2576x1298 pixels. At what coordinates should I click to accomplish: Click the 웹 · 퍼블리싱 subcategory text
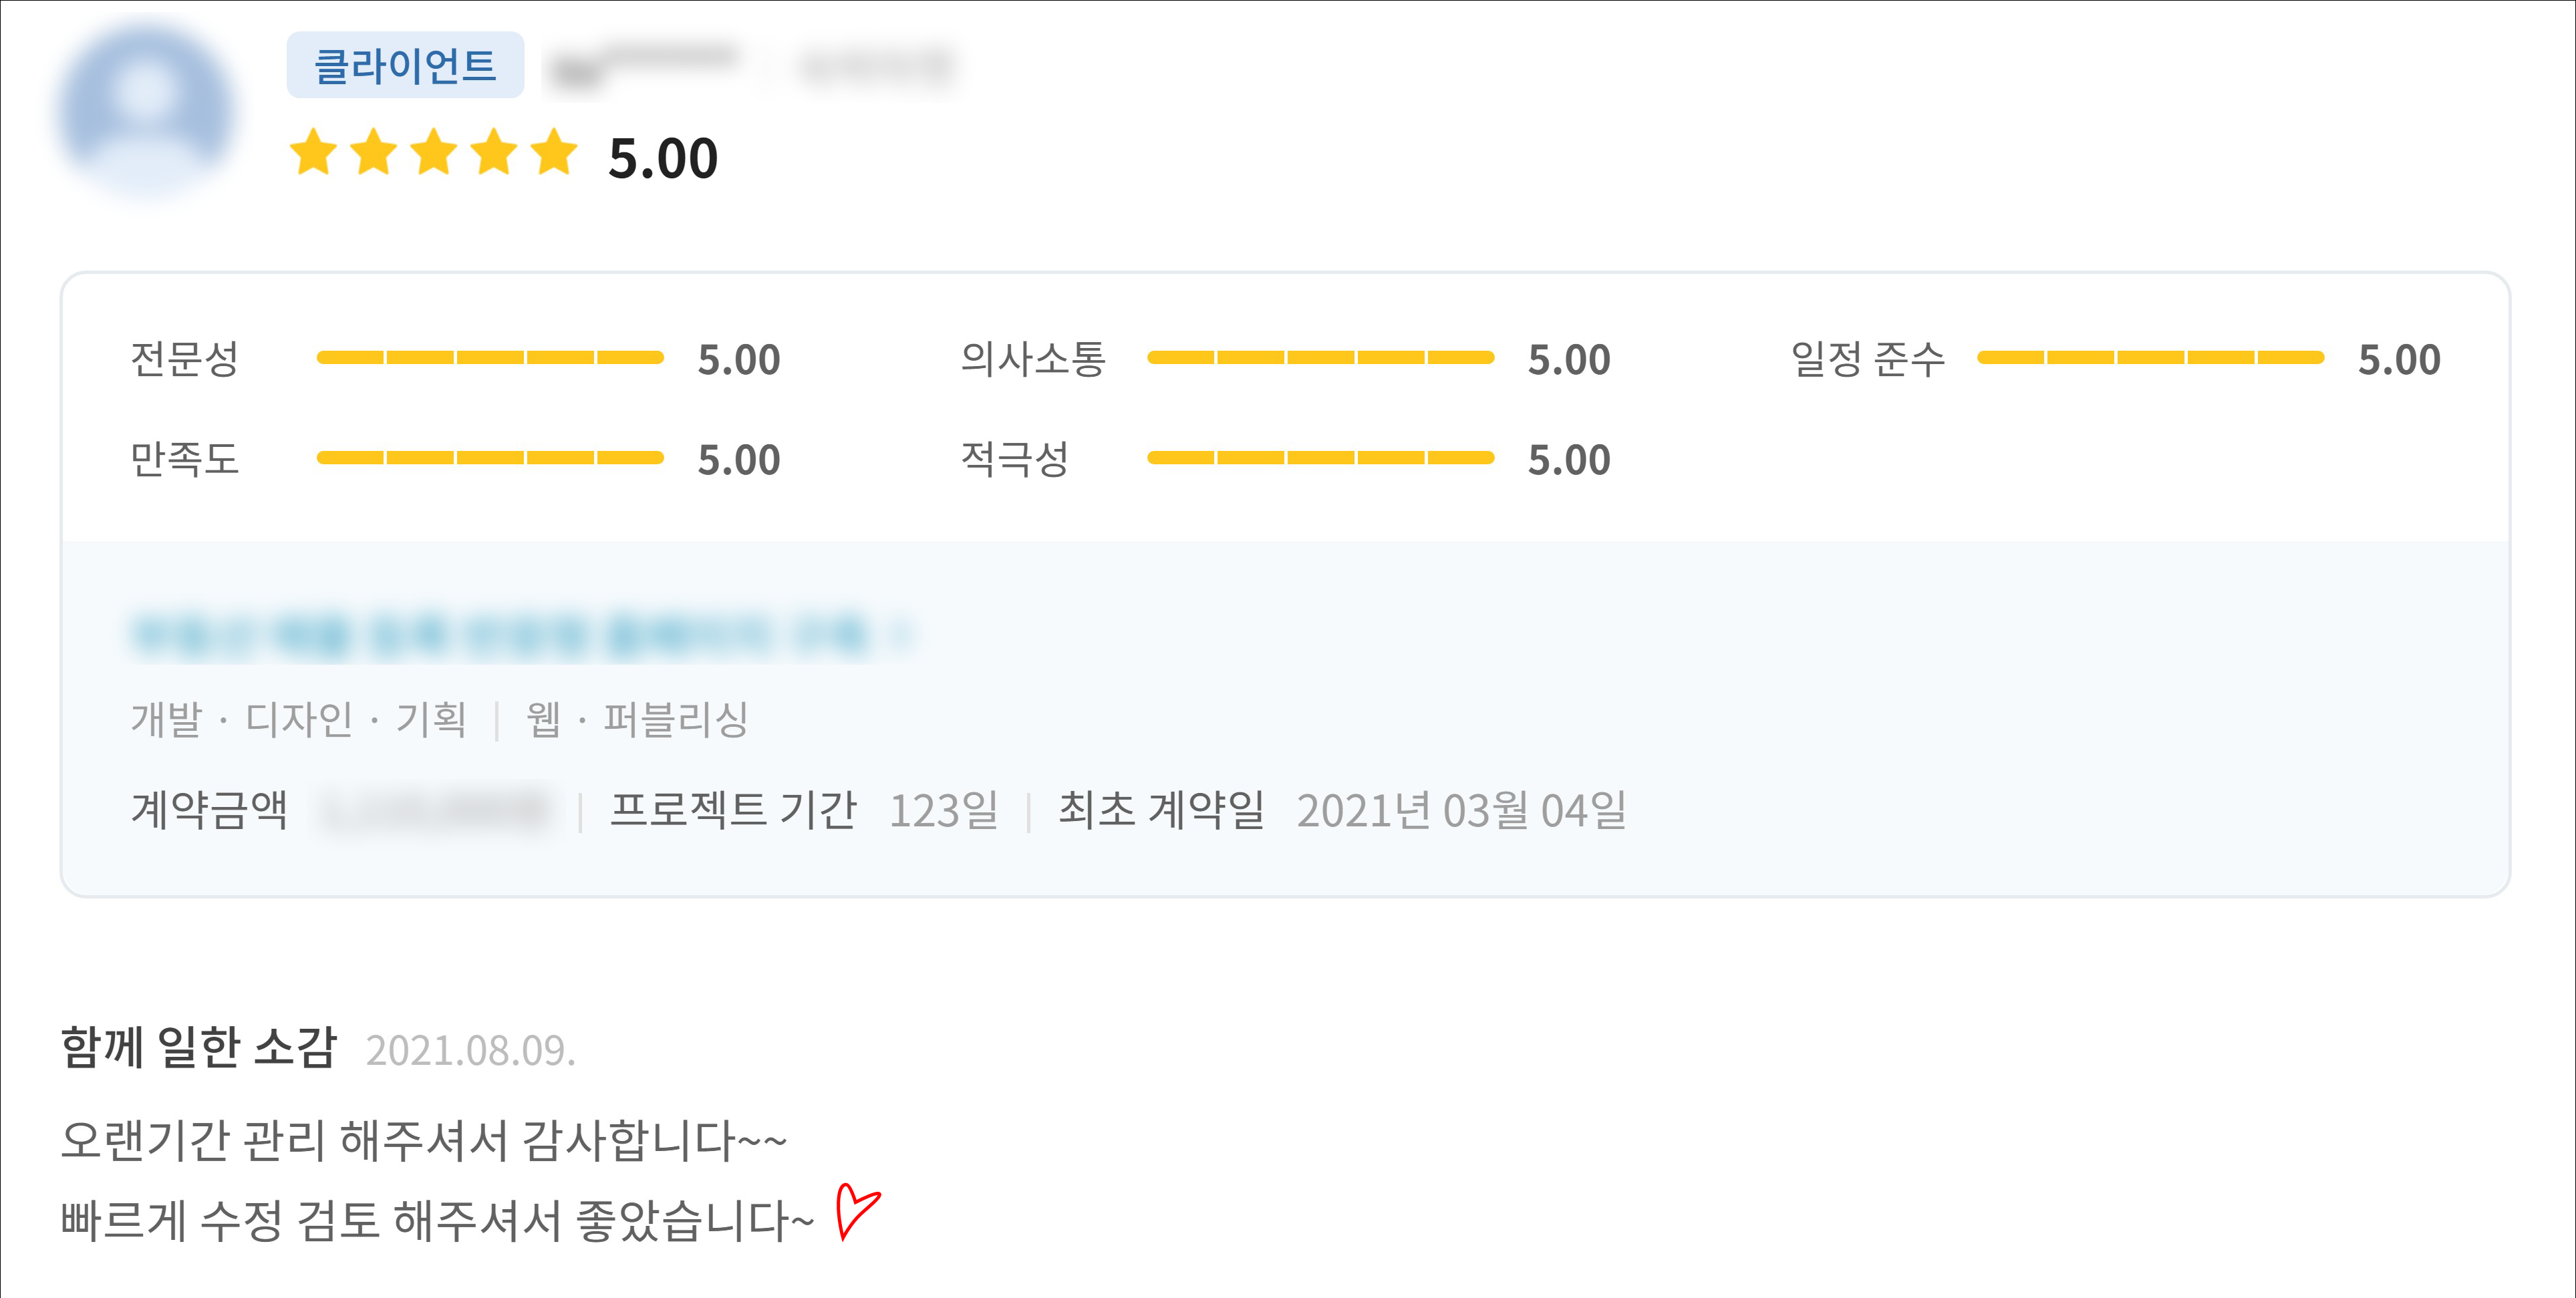(x=637, y=719)
